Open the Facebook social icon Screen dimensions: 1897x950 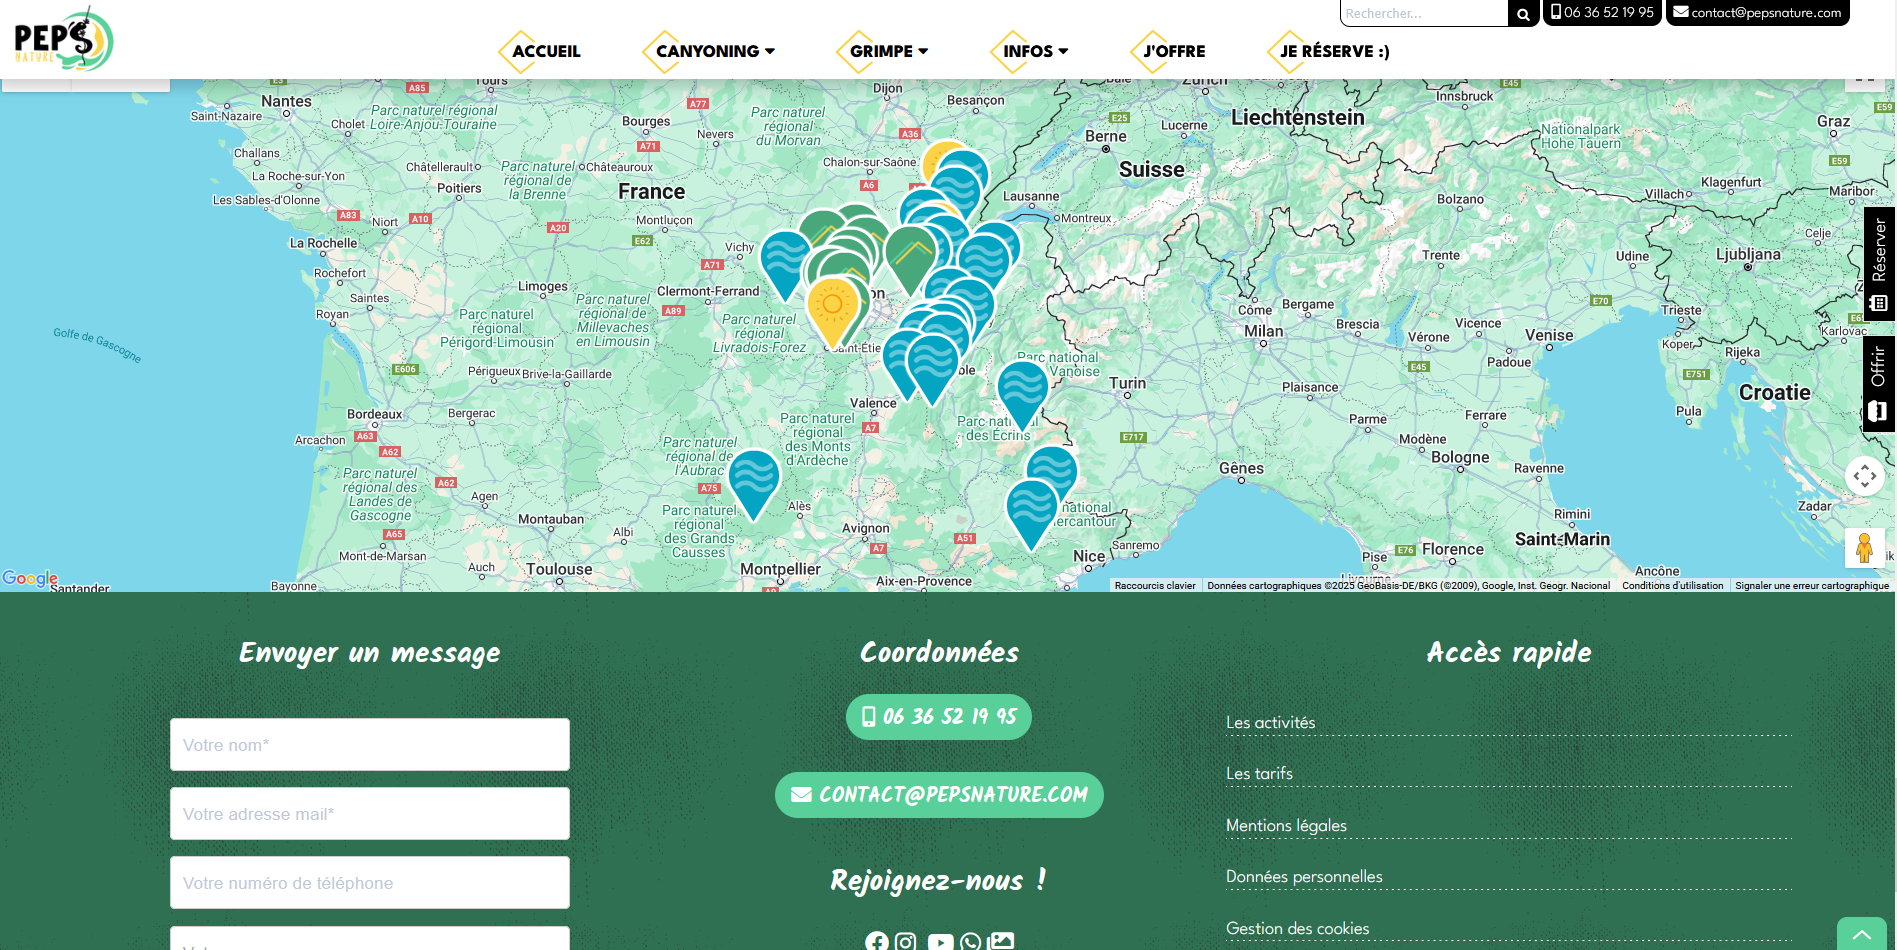[877, 941]
